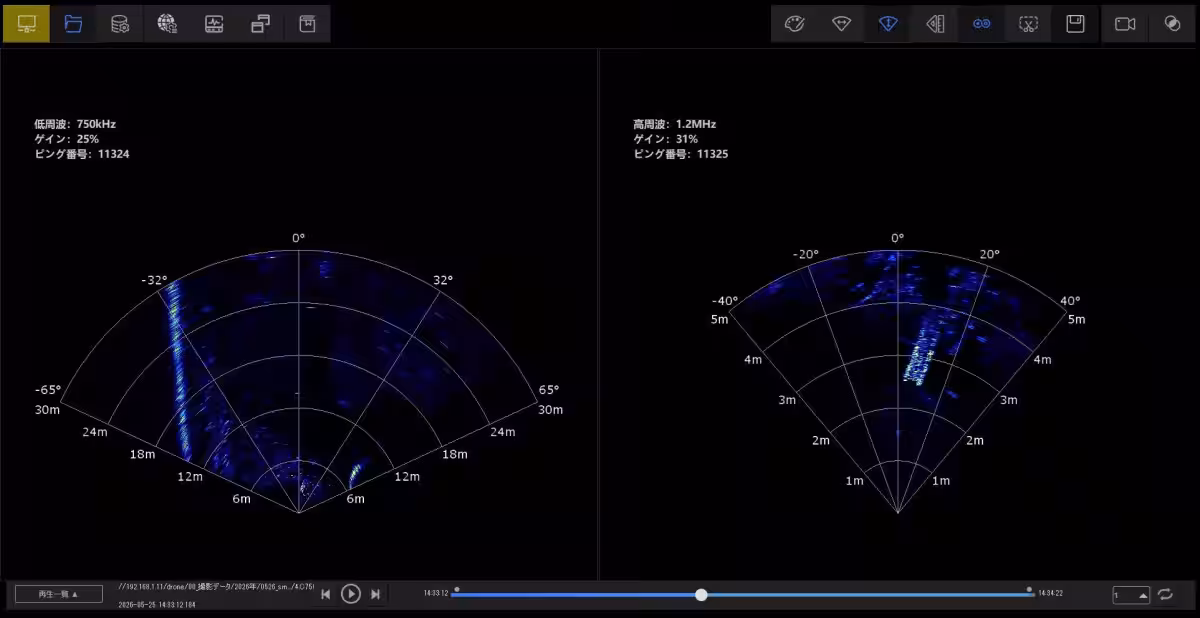The image size is (1200, 618).
Task: Start video recording with camera icon
Action: click(x=1125, y=24)
